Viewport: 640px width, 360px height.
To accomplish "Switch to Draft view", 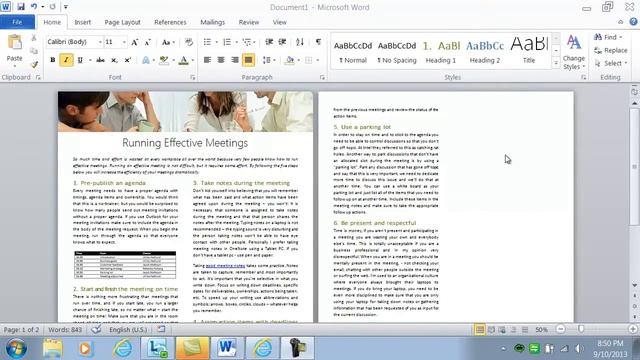I will (525, 329).
